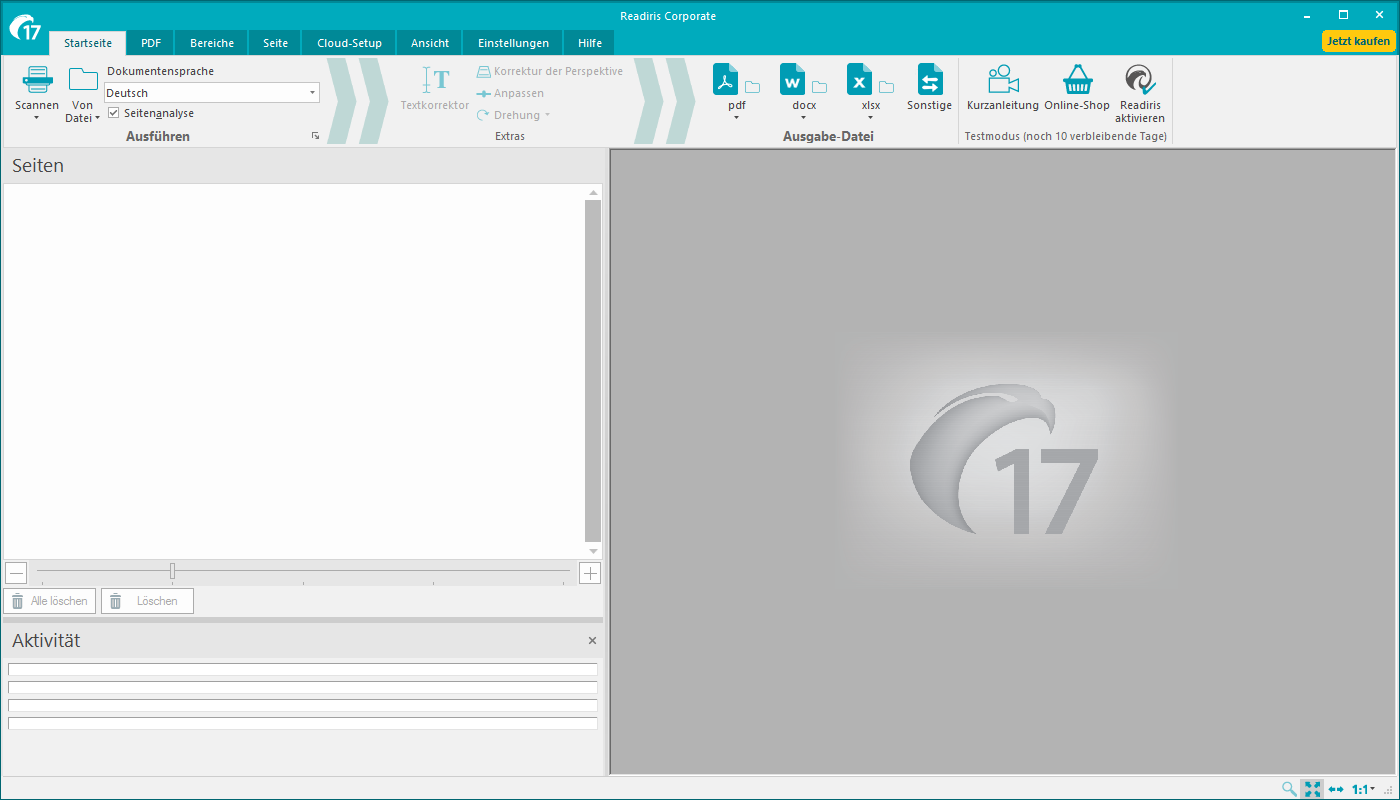Open the Dokumentensprache Deutsch dropdown
The image size is (1400, 800).
click(312, 93)
